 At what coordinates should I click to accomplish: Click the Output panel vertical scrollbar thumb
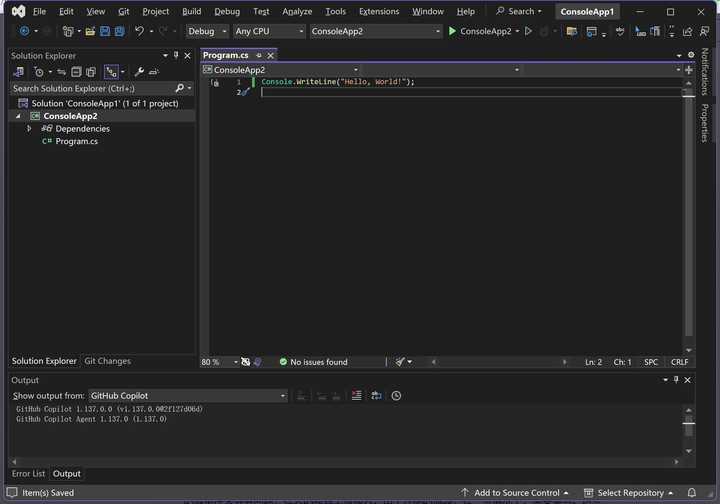pos(688,426)
